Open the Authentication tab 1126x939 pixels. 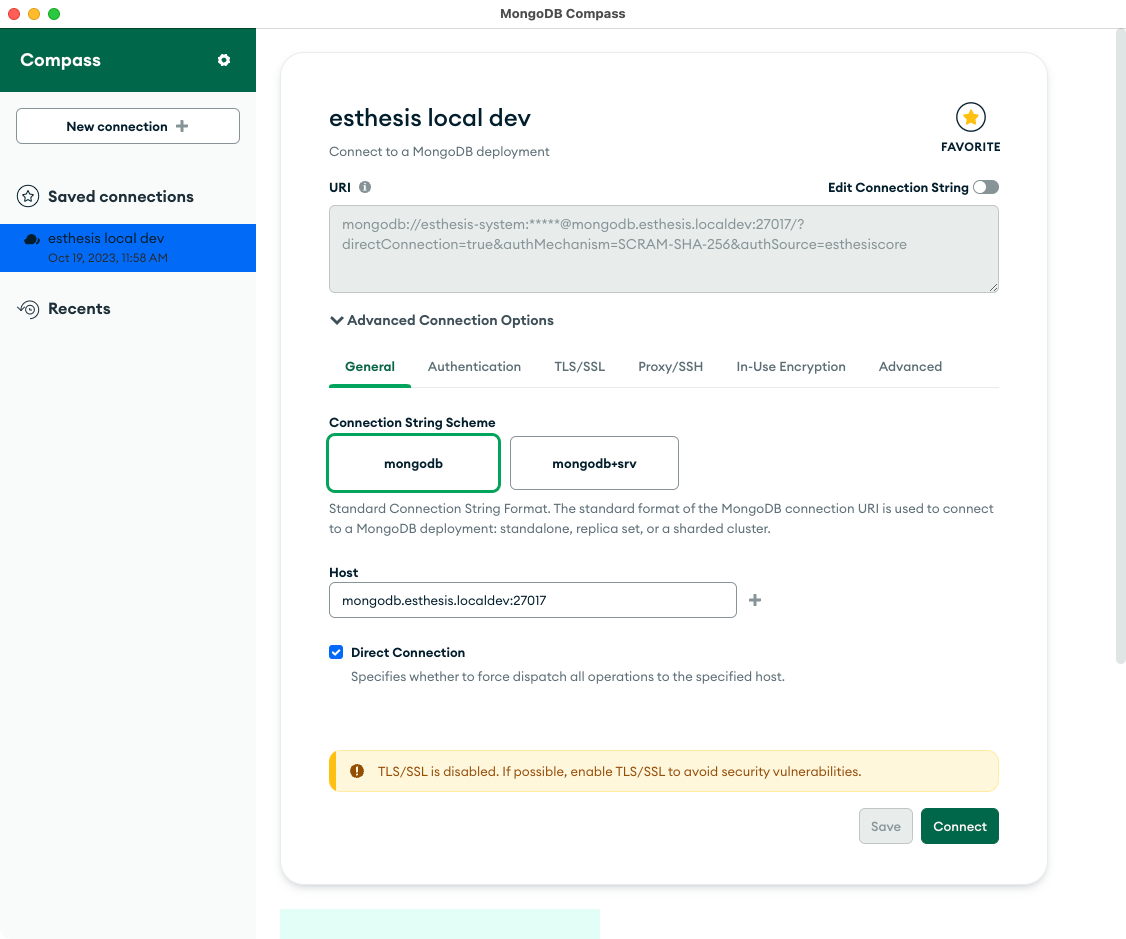pos(474,367)
